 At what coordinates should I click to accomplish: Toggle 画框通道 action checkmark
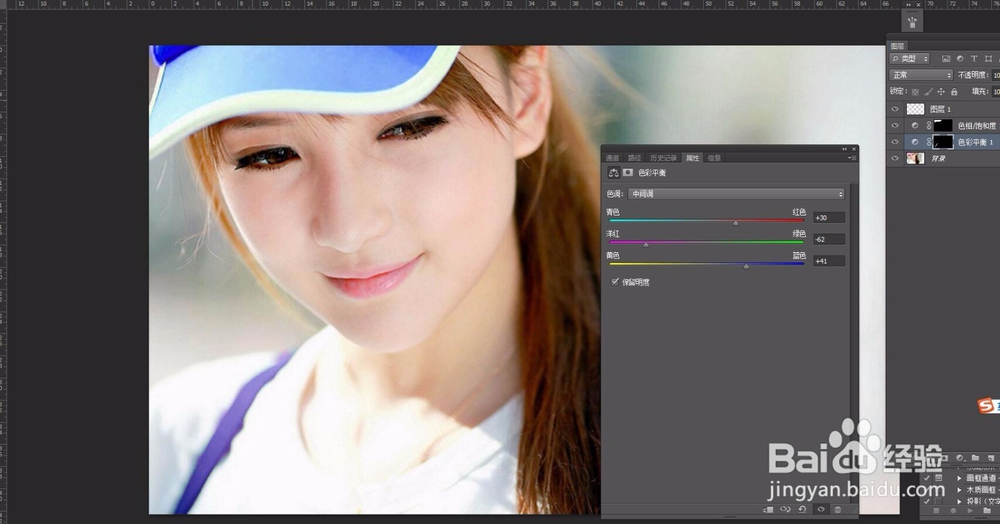[x=927, y=478]
